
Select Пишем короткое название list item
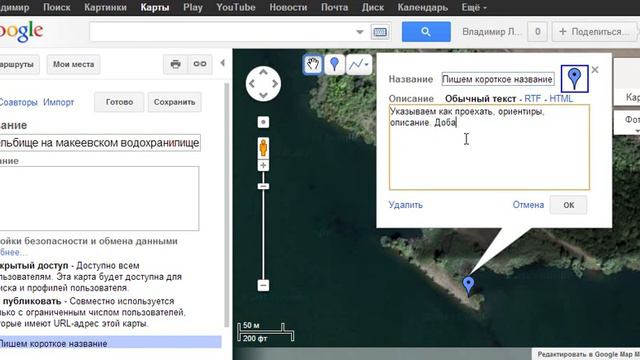coord(111,343)
